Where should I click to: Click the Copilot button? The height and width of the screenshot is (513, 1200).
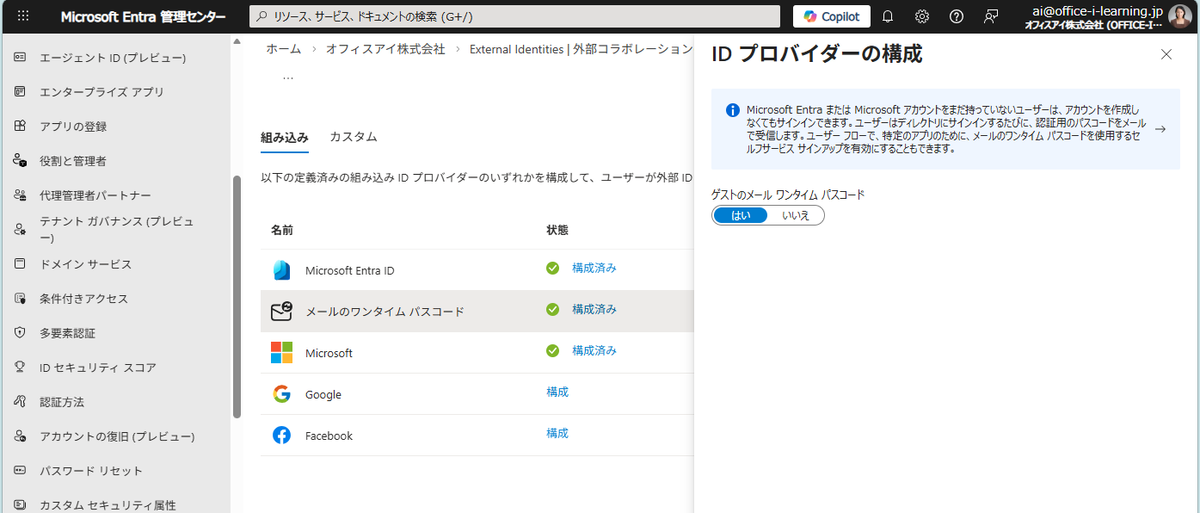pyautogui.click(x=831, y=17)
